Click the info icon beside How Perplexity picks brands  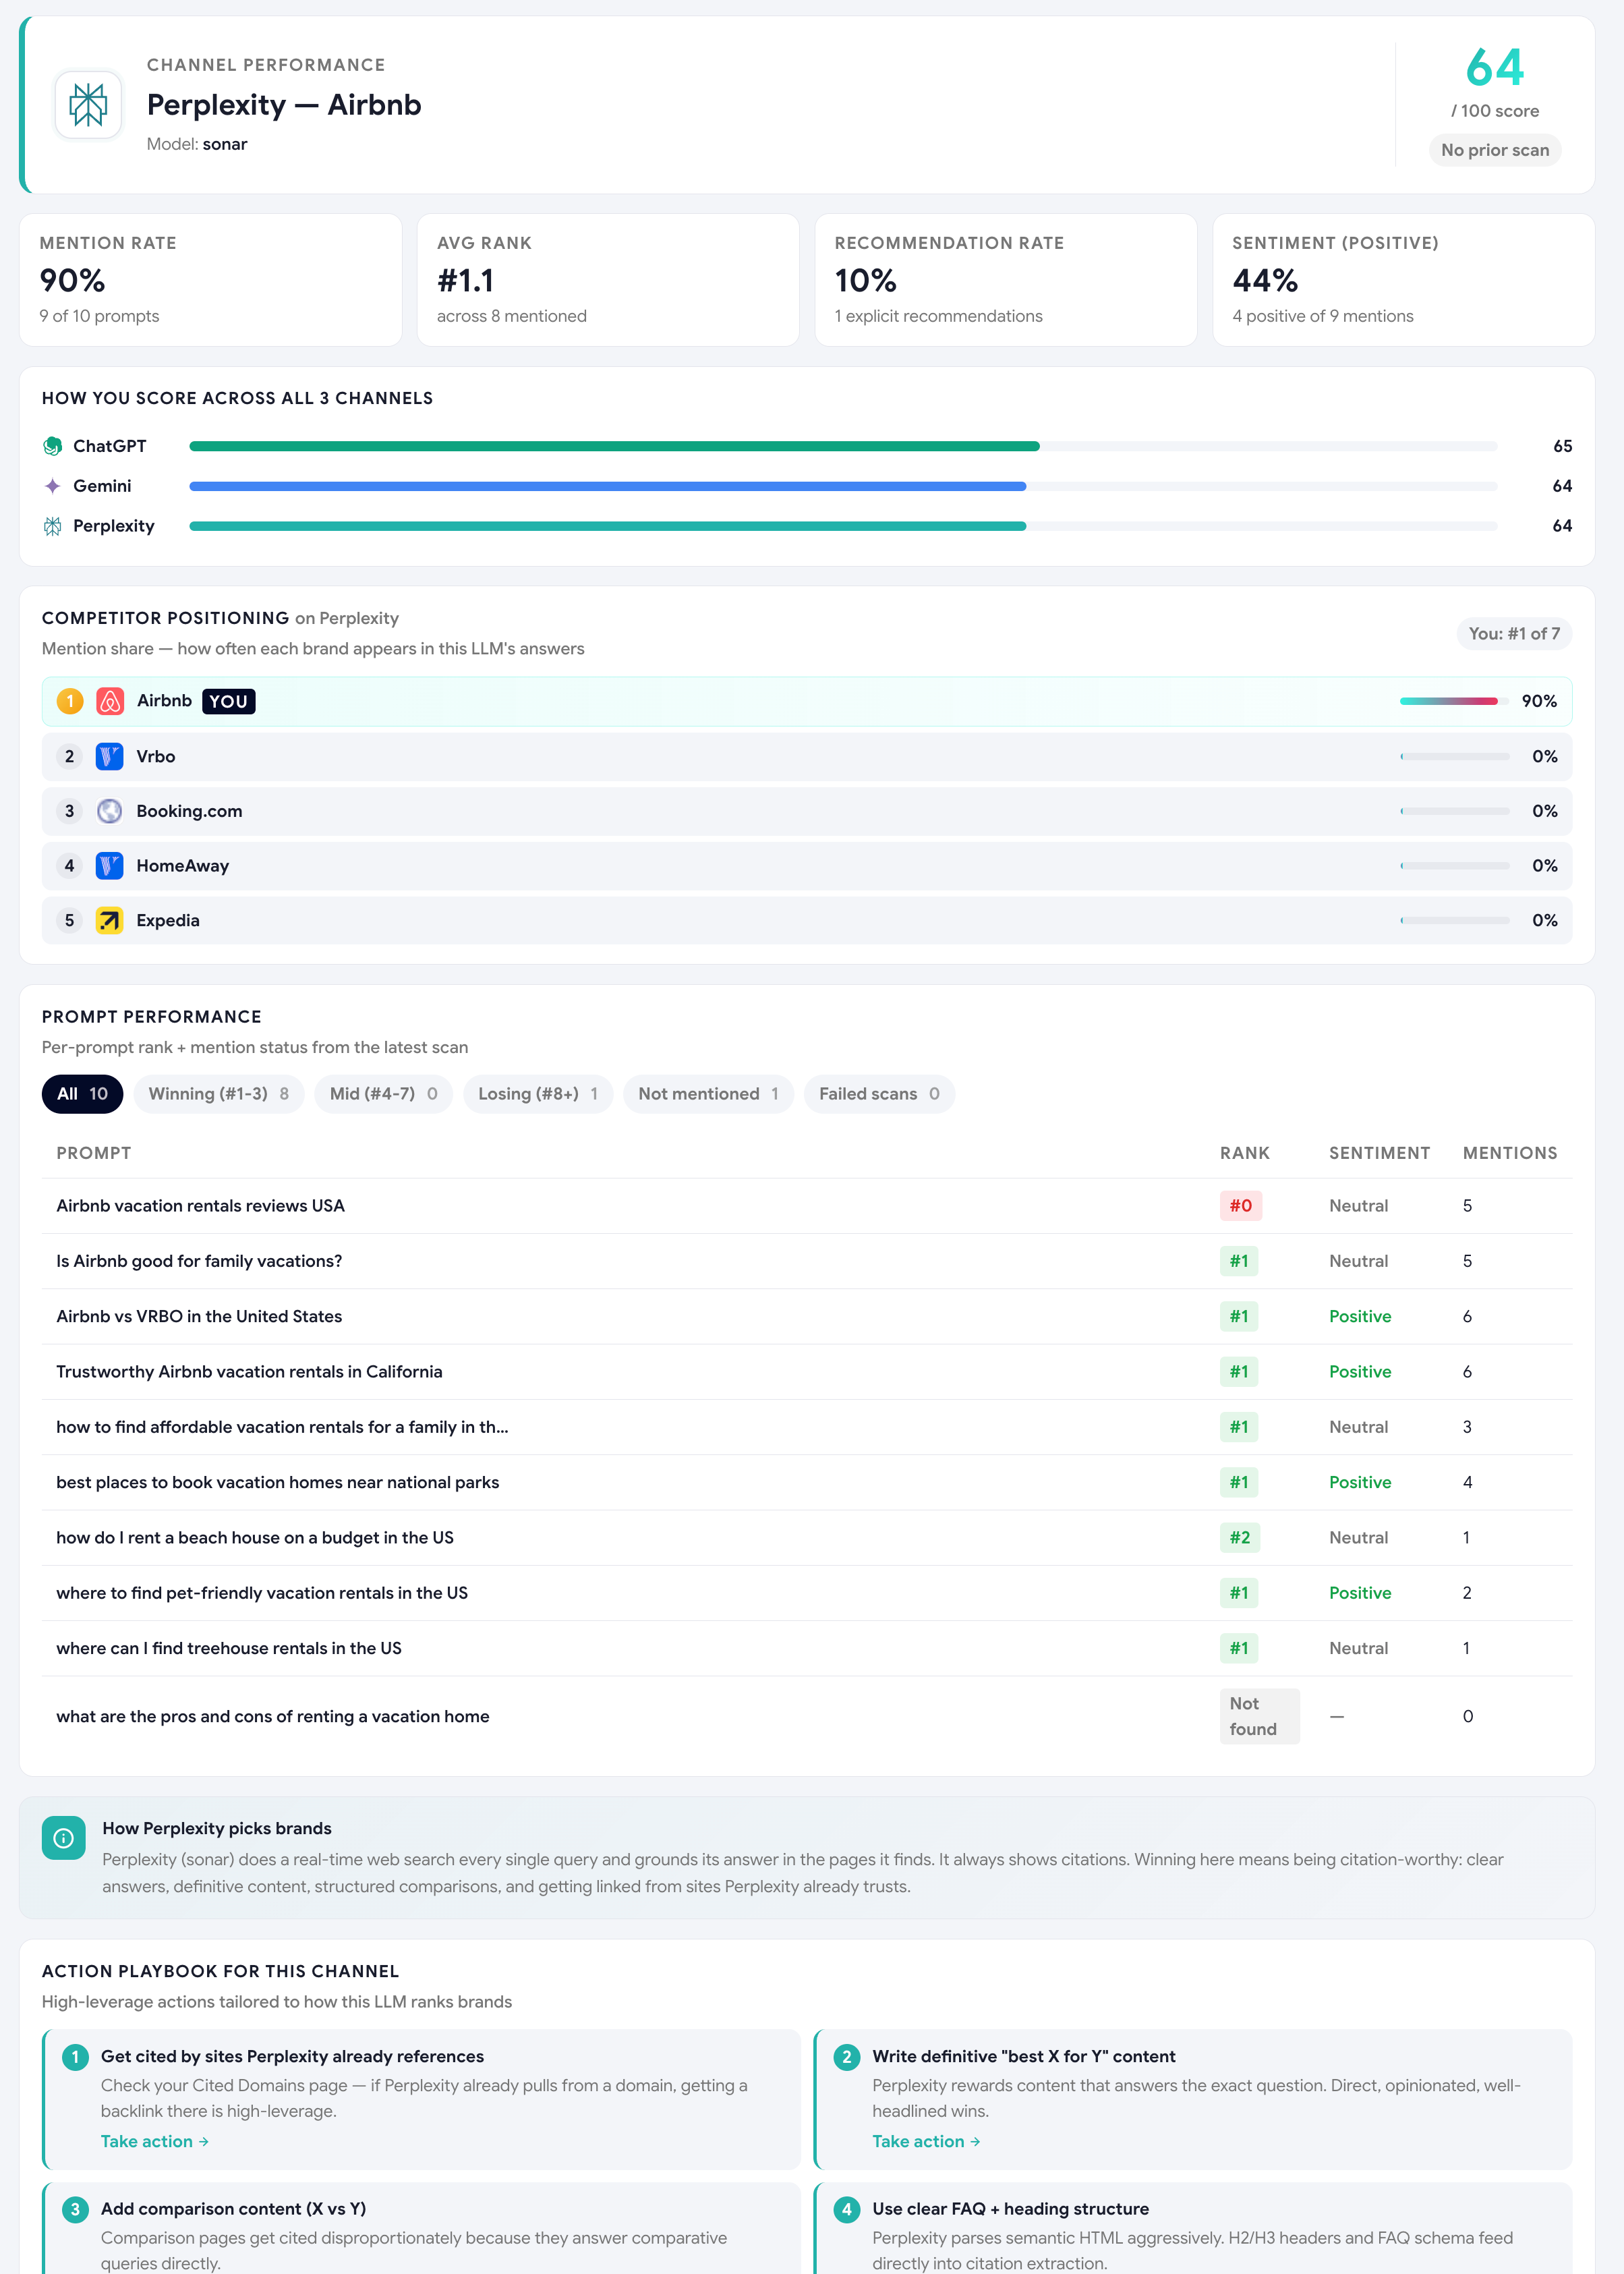click(63, 1838)
